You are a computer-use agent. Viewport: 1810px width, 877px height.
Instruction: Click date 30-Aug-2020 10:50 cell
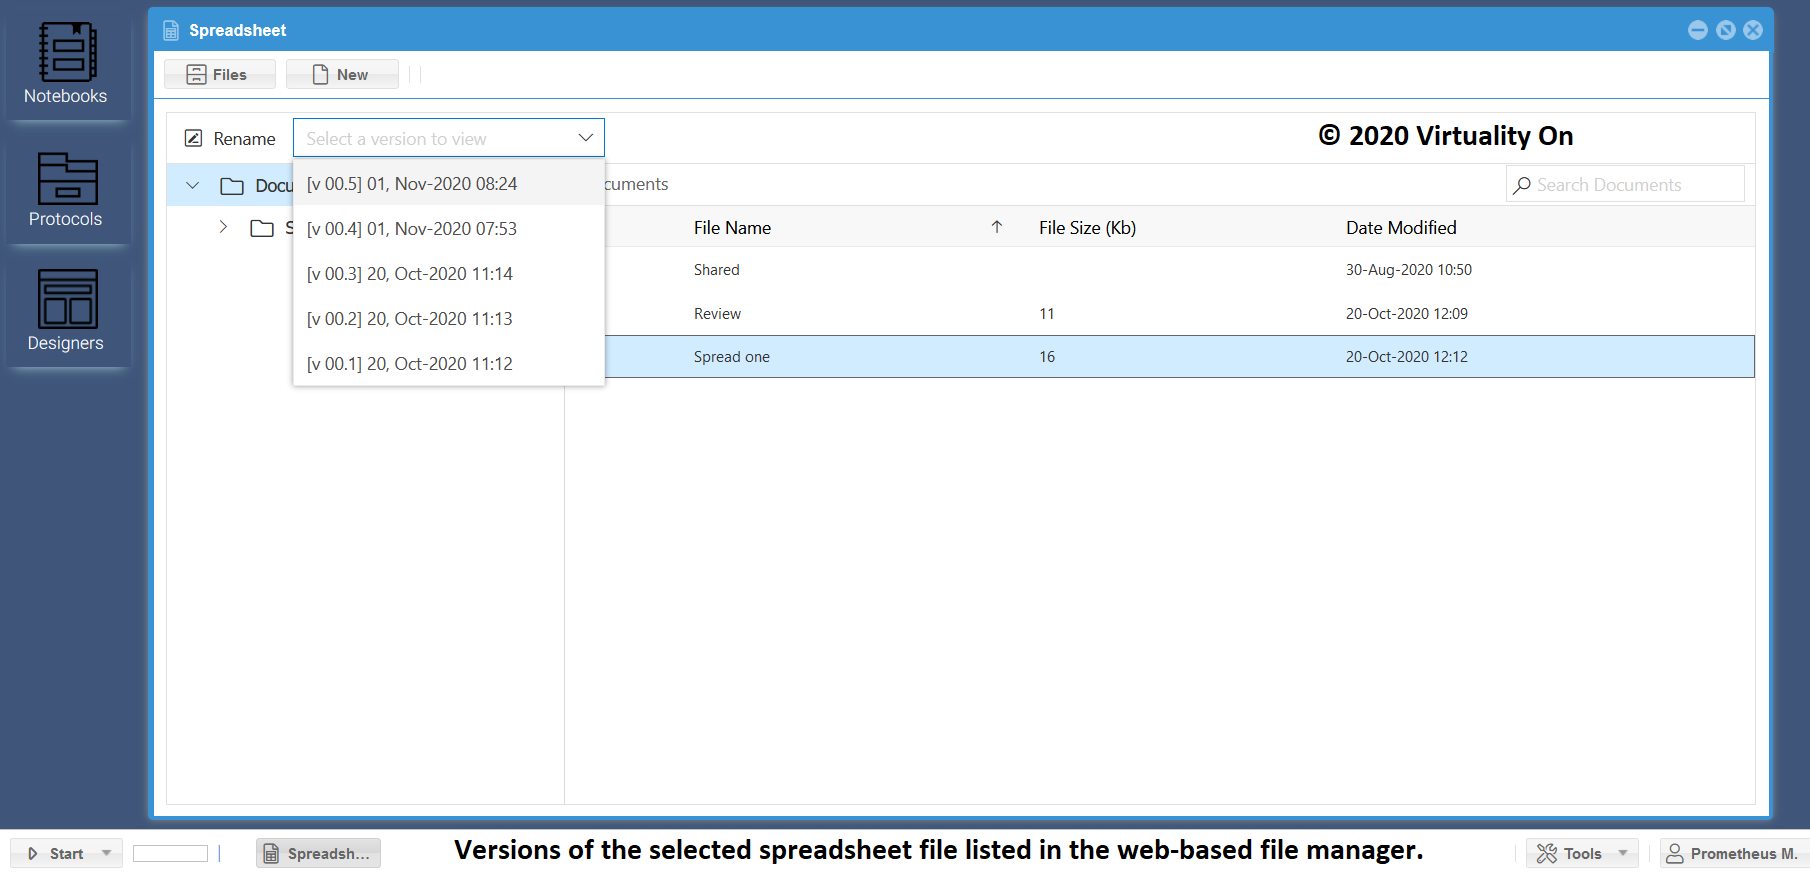1408,270
